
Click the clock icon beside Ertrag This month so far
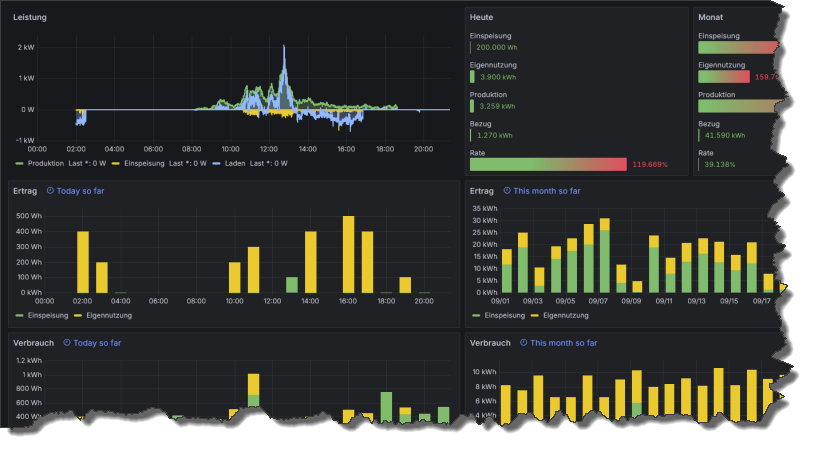507,190
